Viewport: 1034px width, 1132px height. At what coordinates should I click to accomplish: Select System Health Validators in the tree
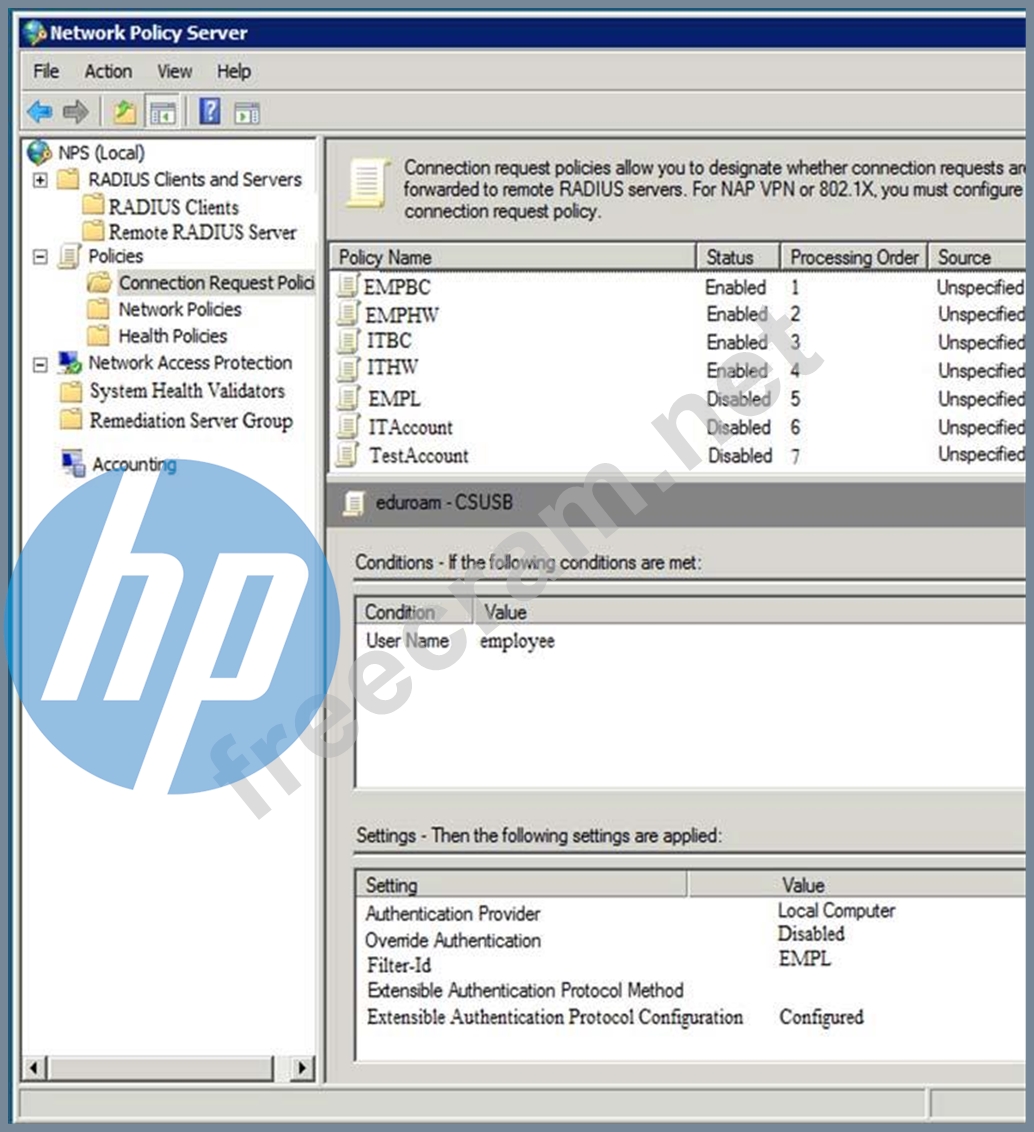tap(187, 391)
